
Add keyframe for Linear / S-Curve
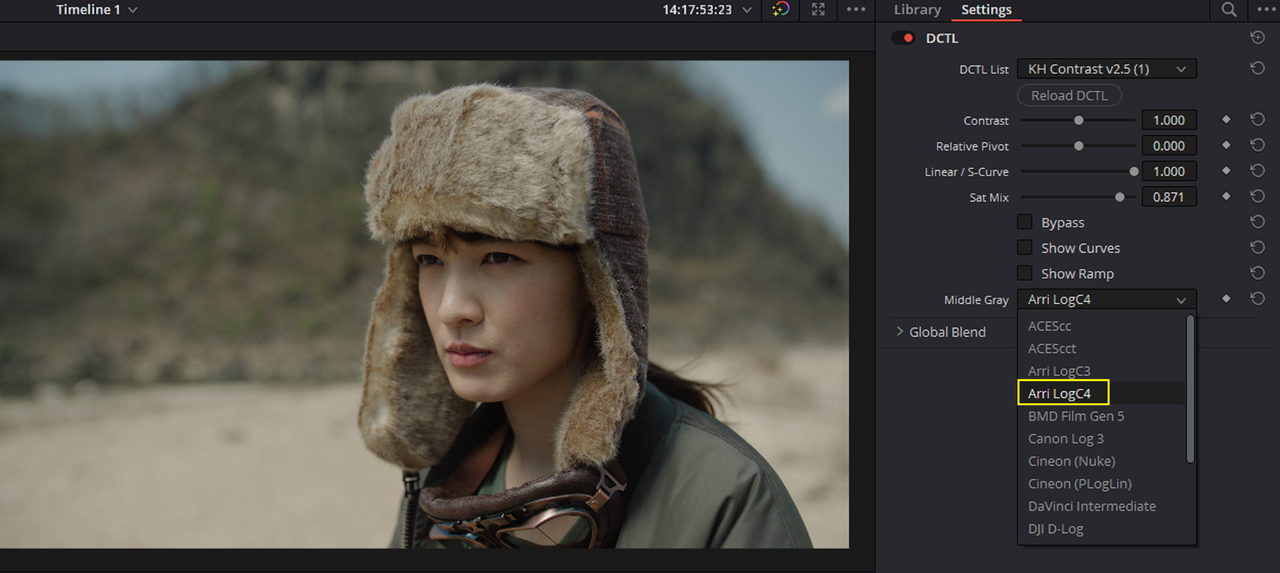(x=1226, y=171)
